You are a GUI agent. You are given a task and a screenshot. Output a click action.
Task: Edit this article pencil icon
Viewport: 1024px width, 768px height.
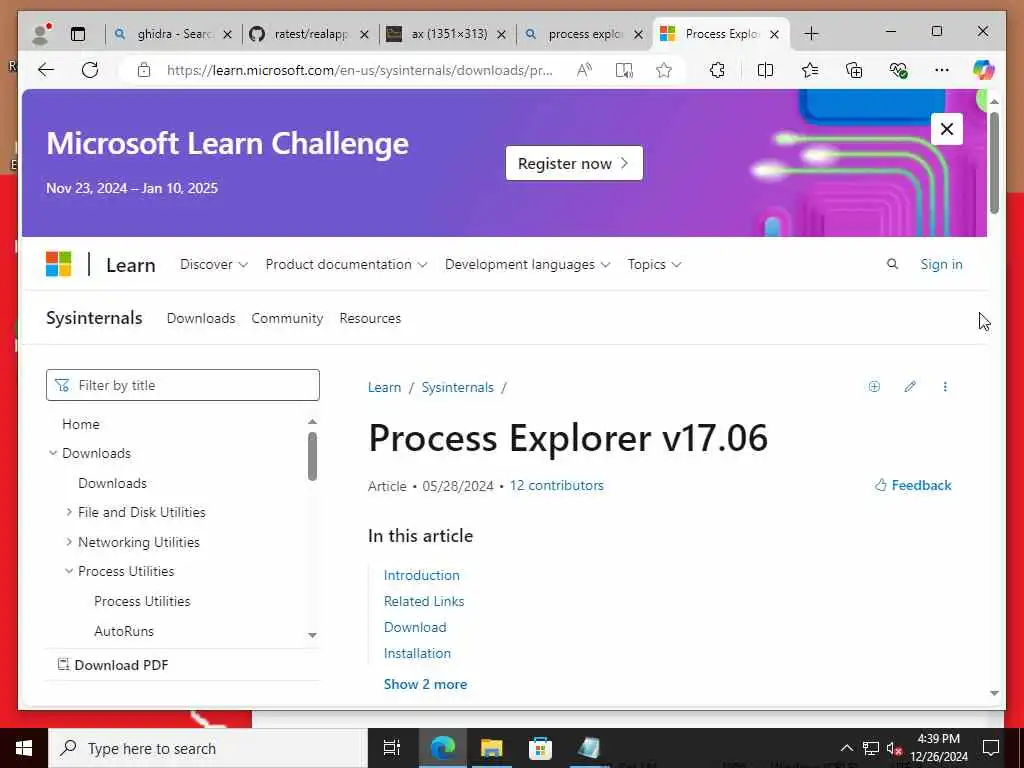tap(910, 387)
